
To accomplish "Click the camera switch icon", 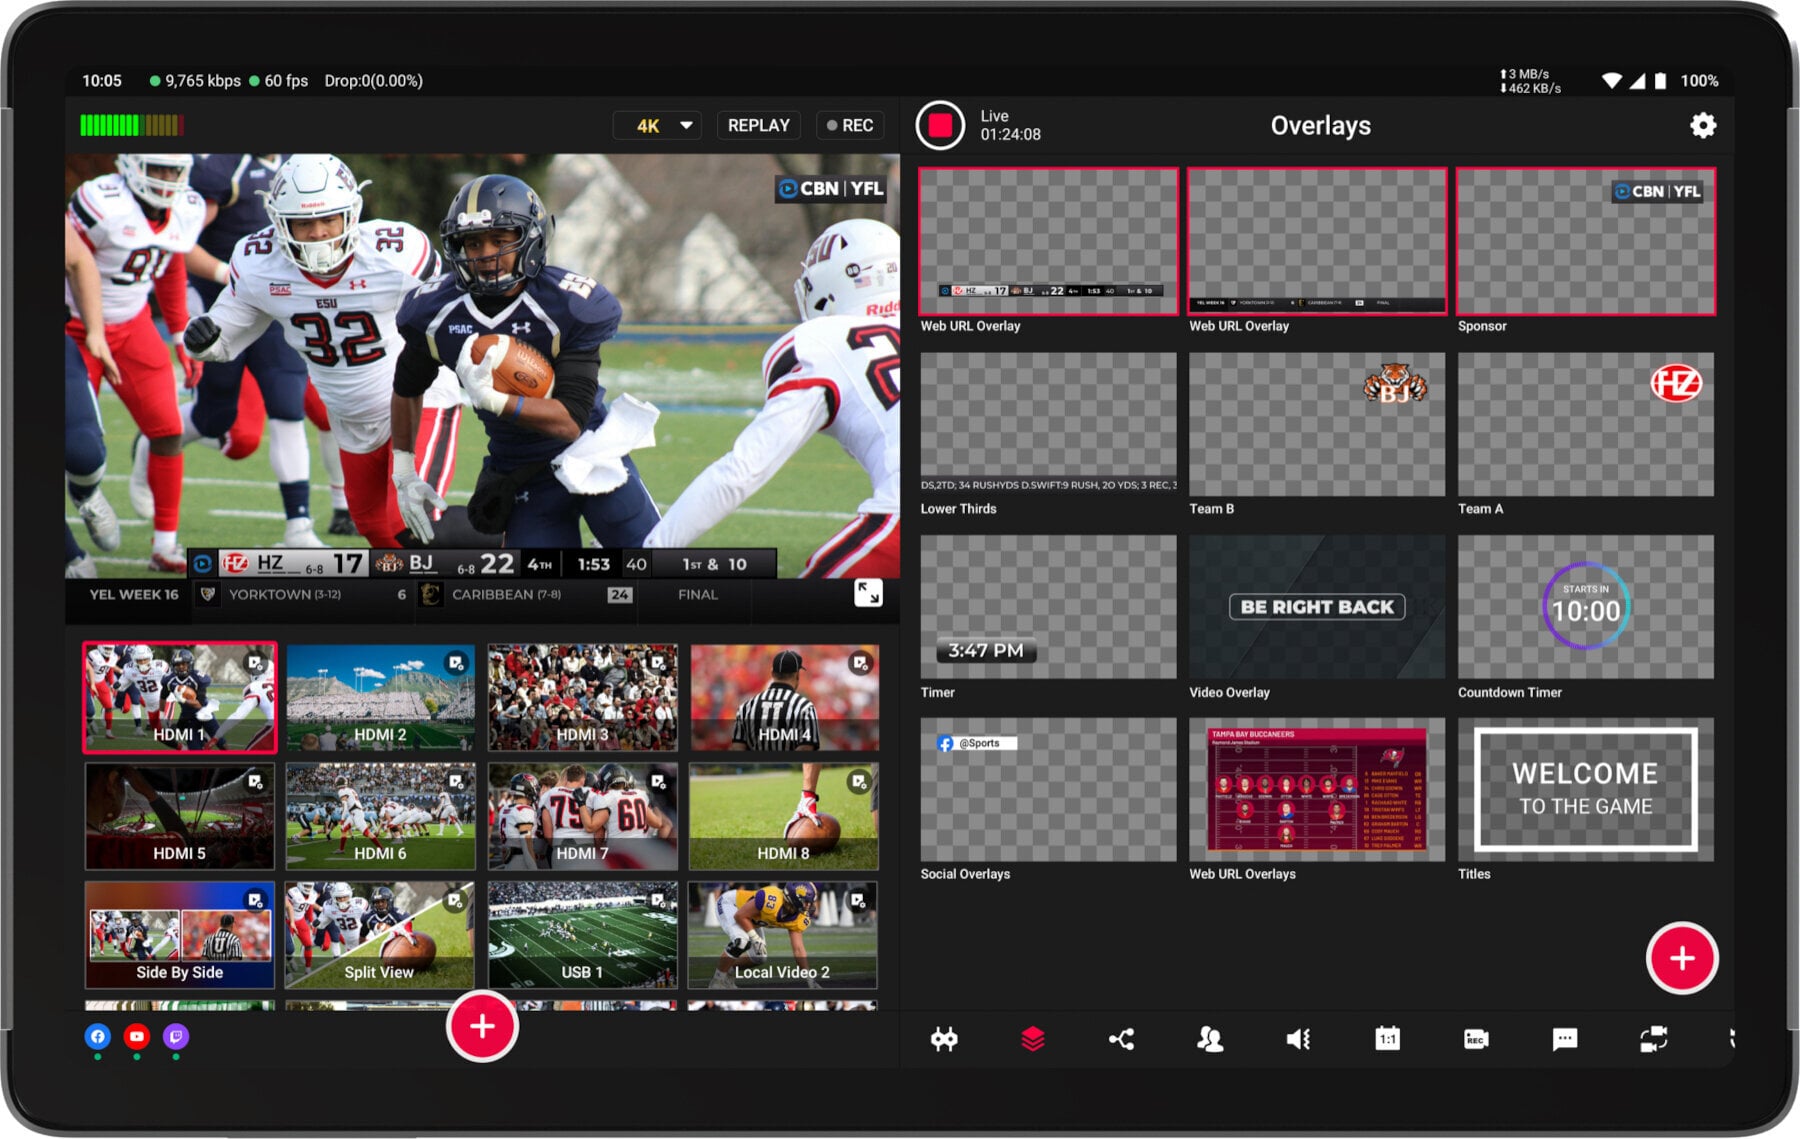I will click(x=1653, y=1039).
